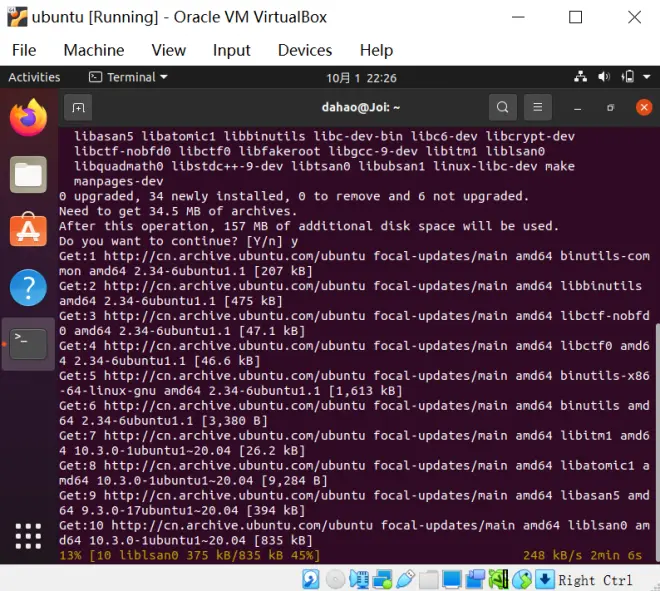Click USB devices status icon

[405, 580]
